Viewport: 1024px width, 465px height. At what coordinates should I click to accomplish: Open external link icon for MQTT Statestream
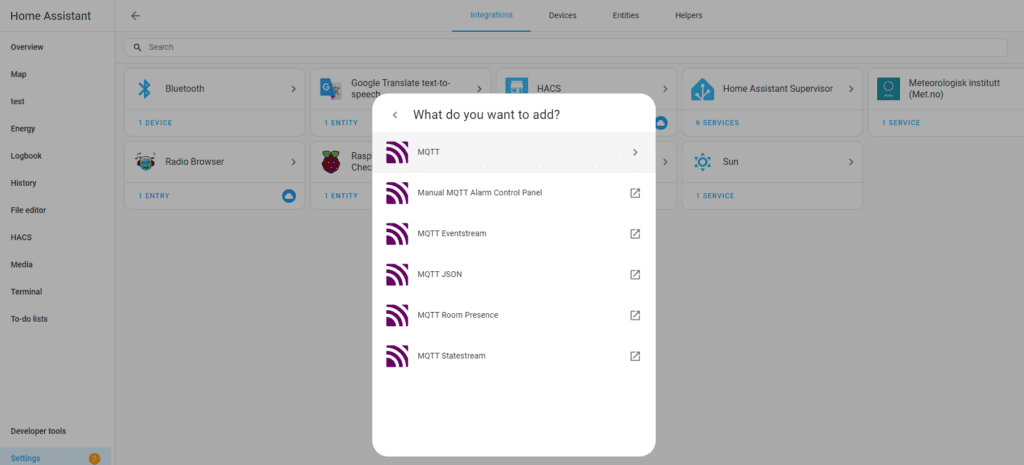tap(635, 356)
